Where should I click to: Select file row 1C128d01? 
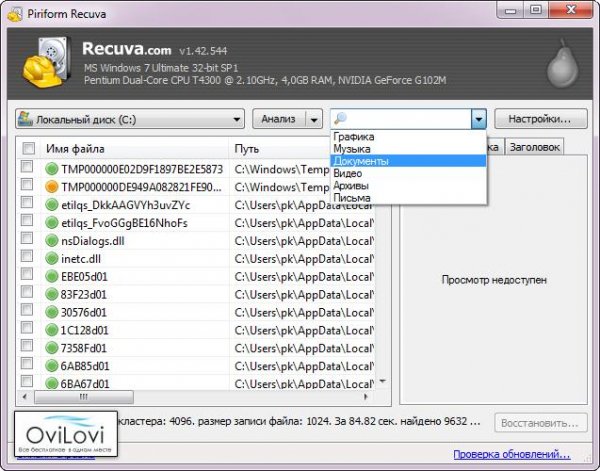[196, 330]
